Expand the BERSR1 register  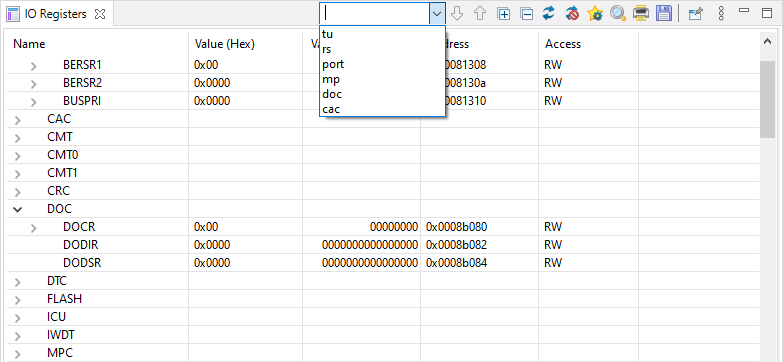coord(33,66)
